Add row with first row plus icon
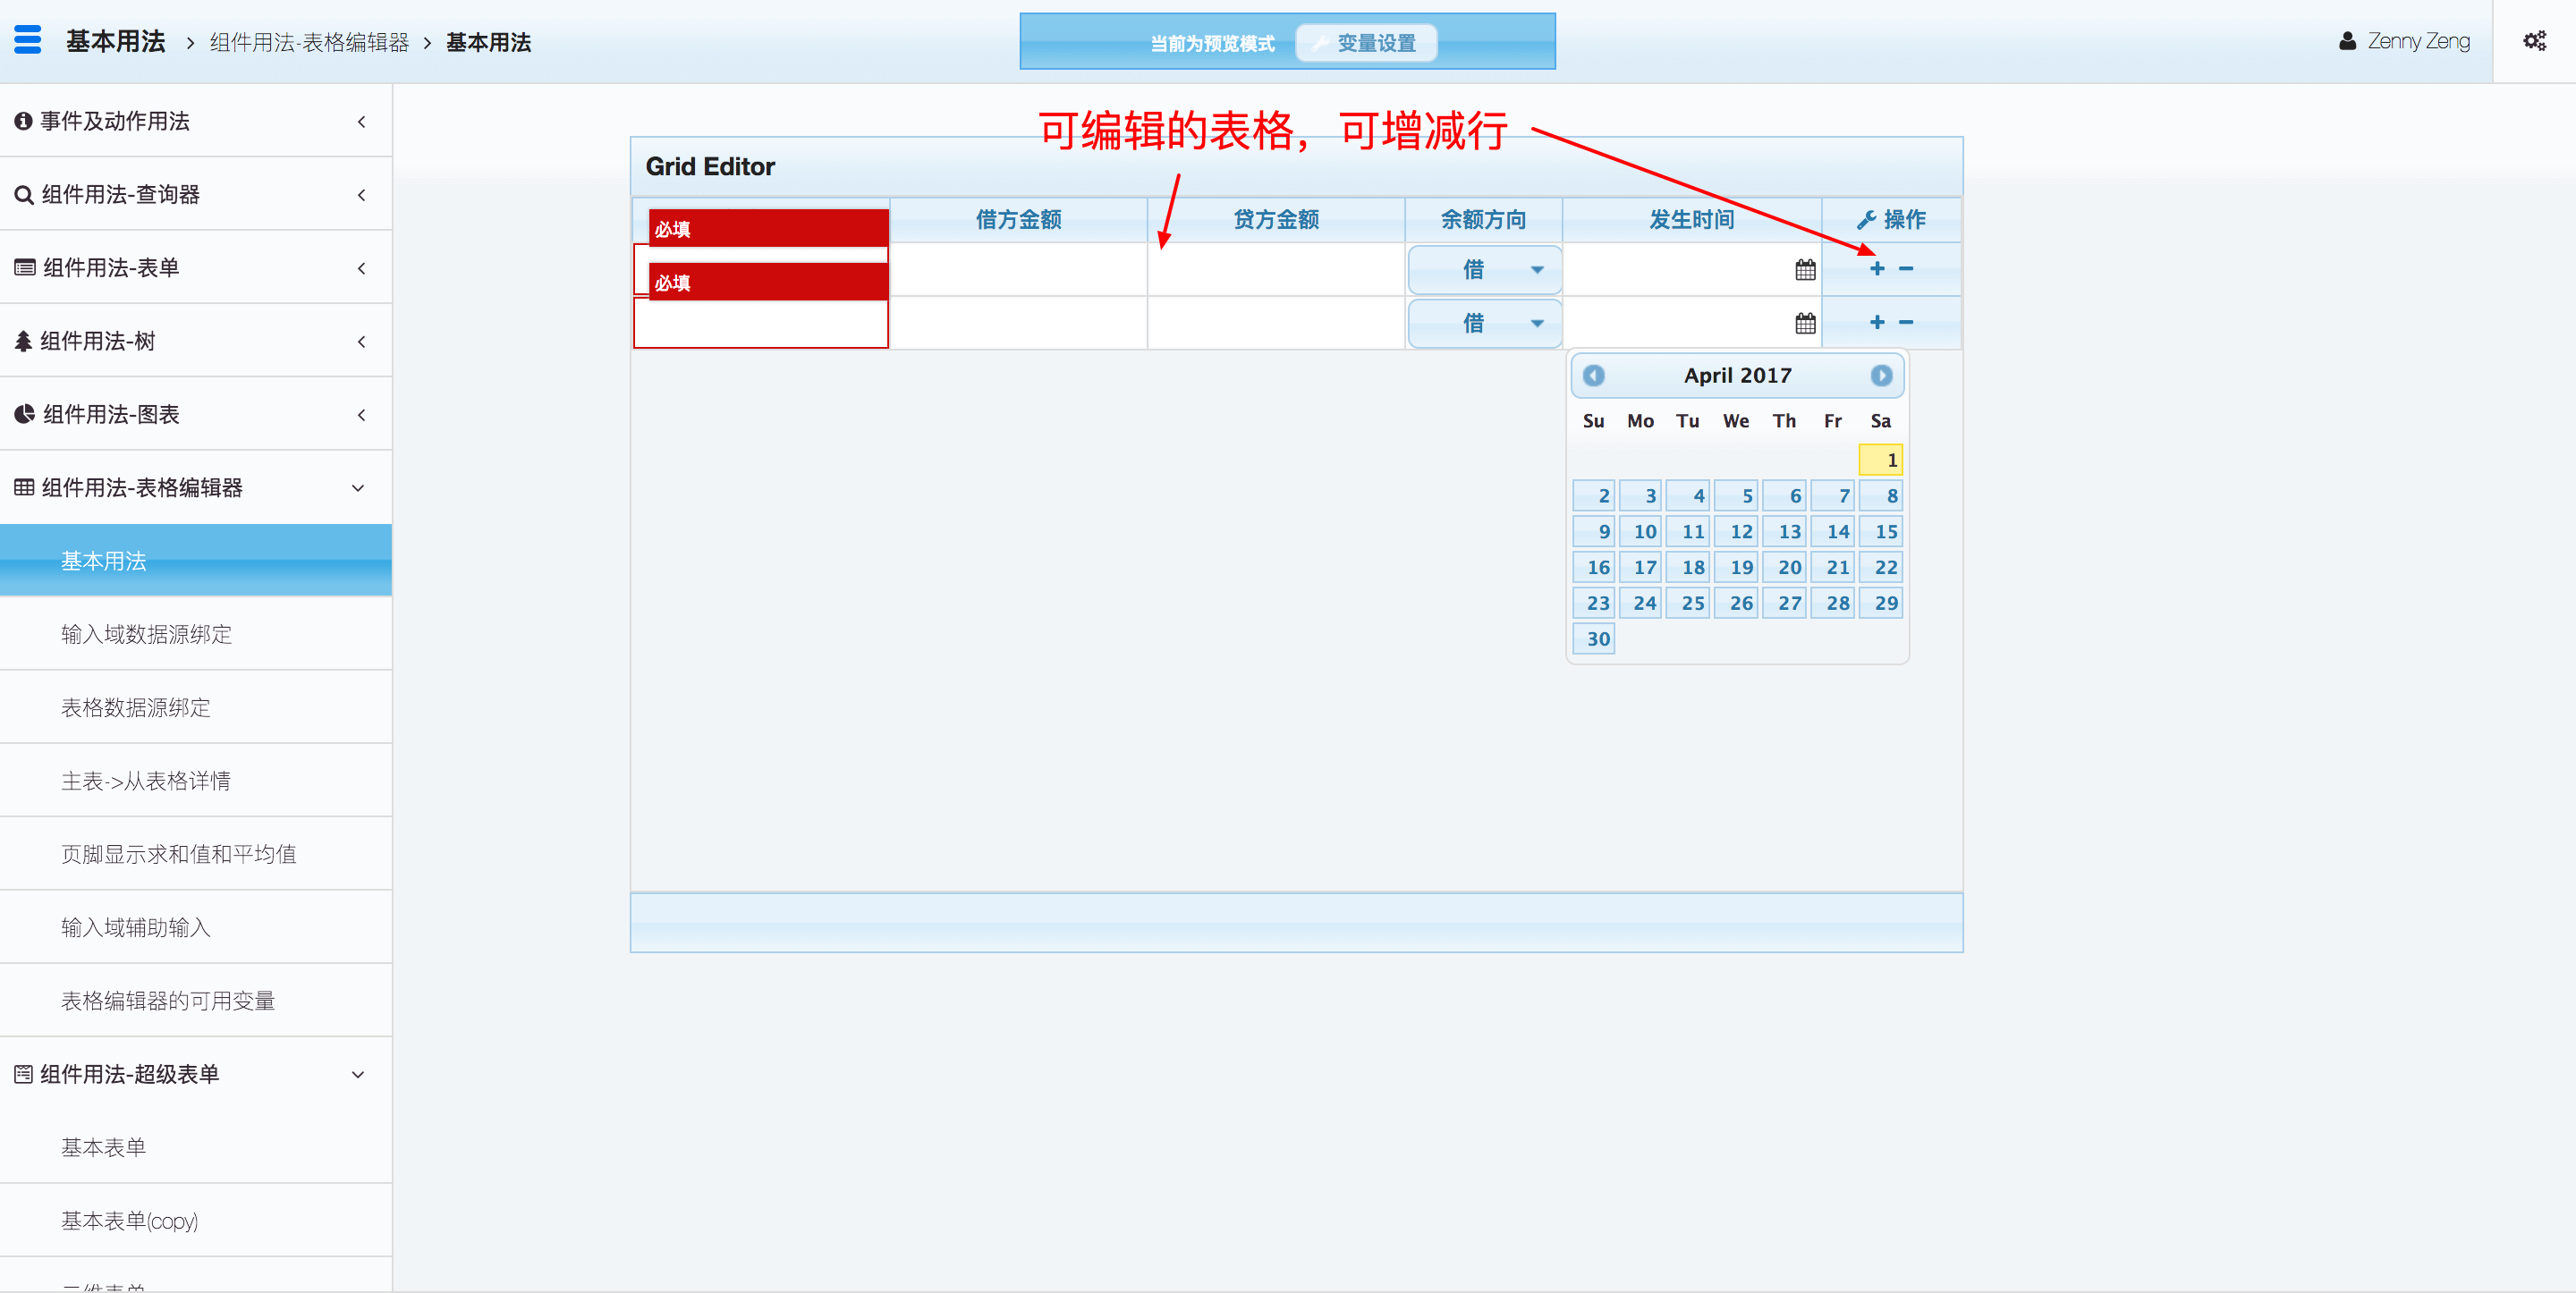 click(x=1876, y=269)
